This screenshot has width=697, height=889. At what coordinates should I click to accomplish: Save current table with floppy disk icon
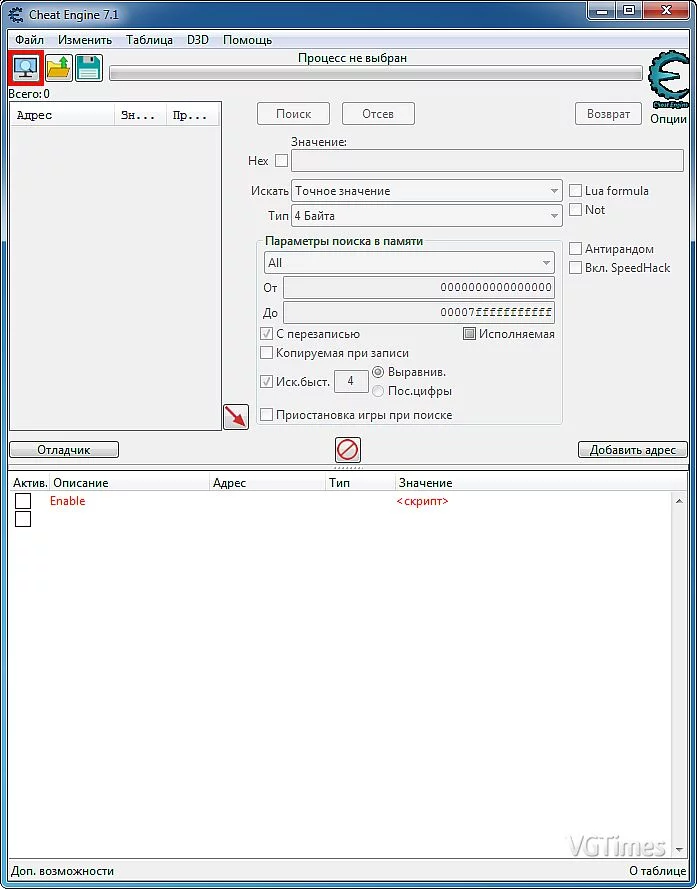click(x=88, y=69)
